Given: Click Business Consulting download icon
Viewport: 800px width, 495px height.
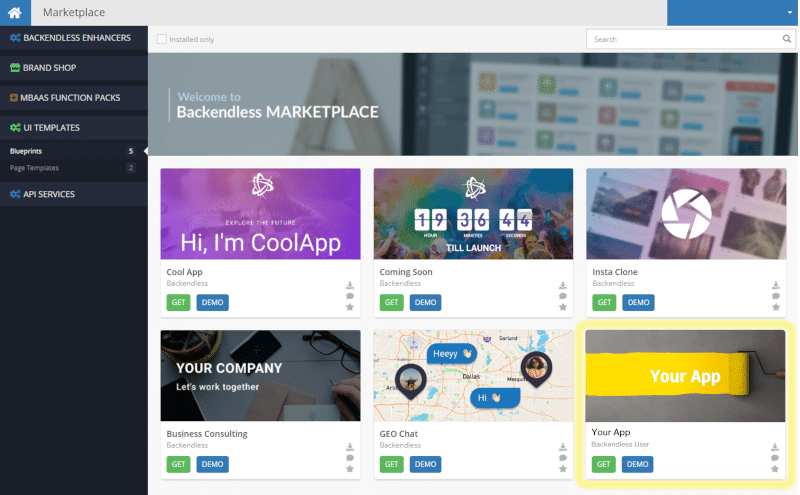Looking at the screenshot, I should tap(350, 447).
